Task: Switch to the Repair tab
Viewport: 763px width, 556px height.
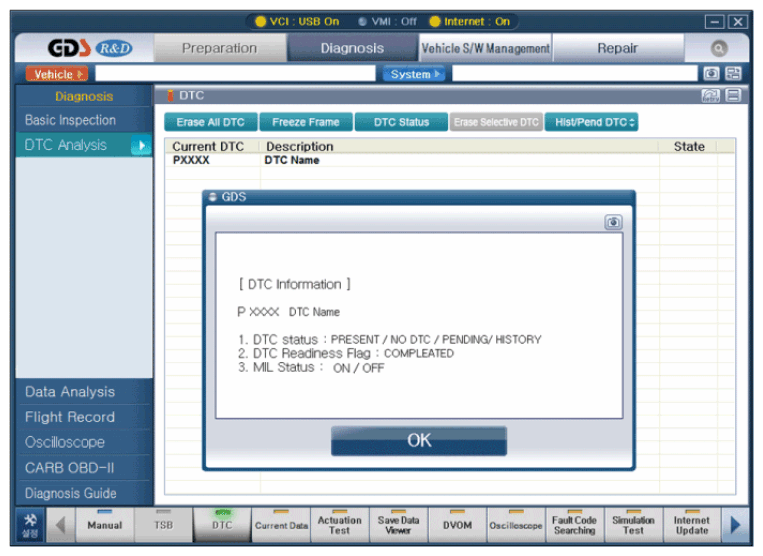Action: [617, 48]
